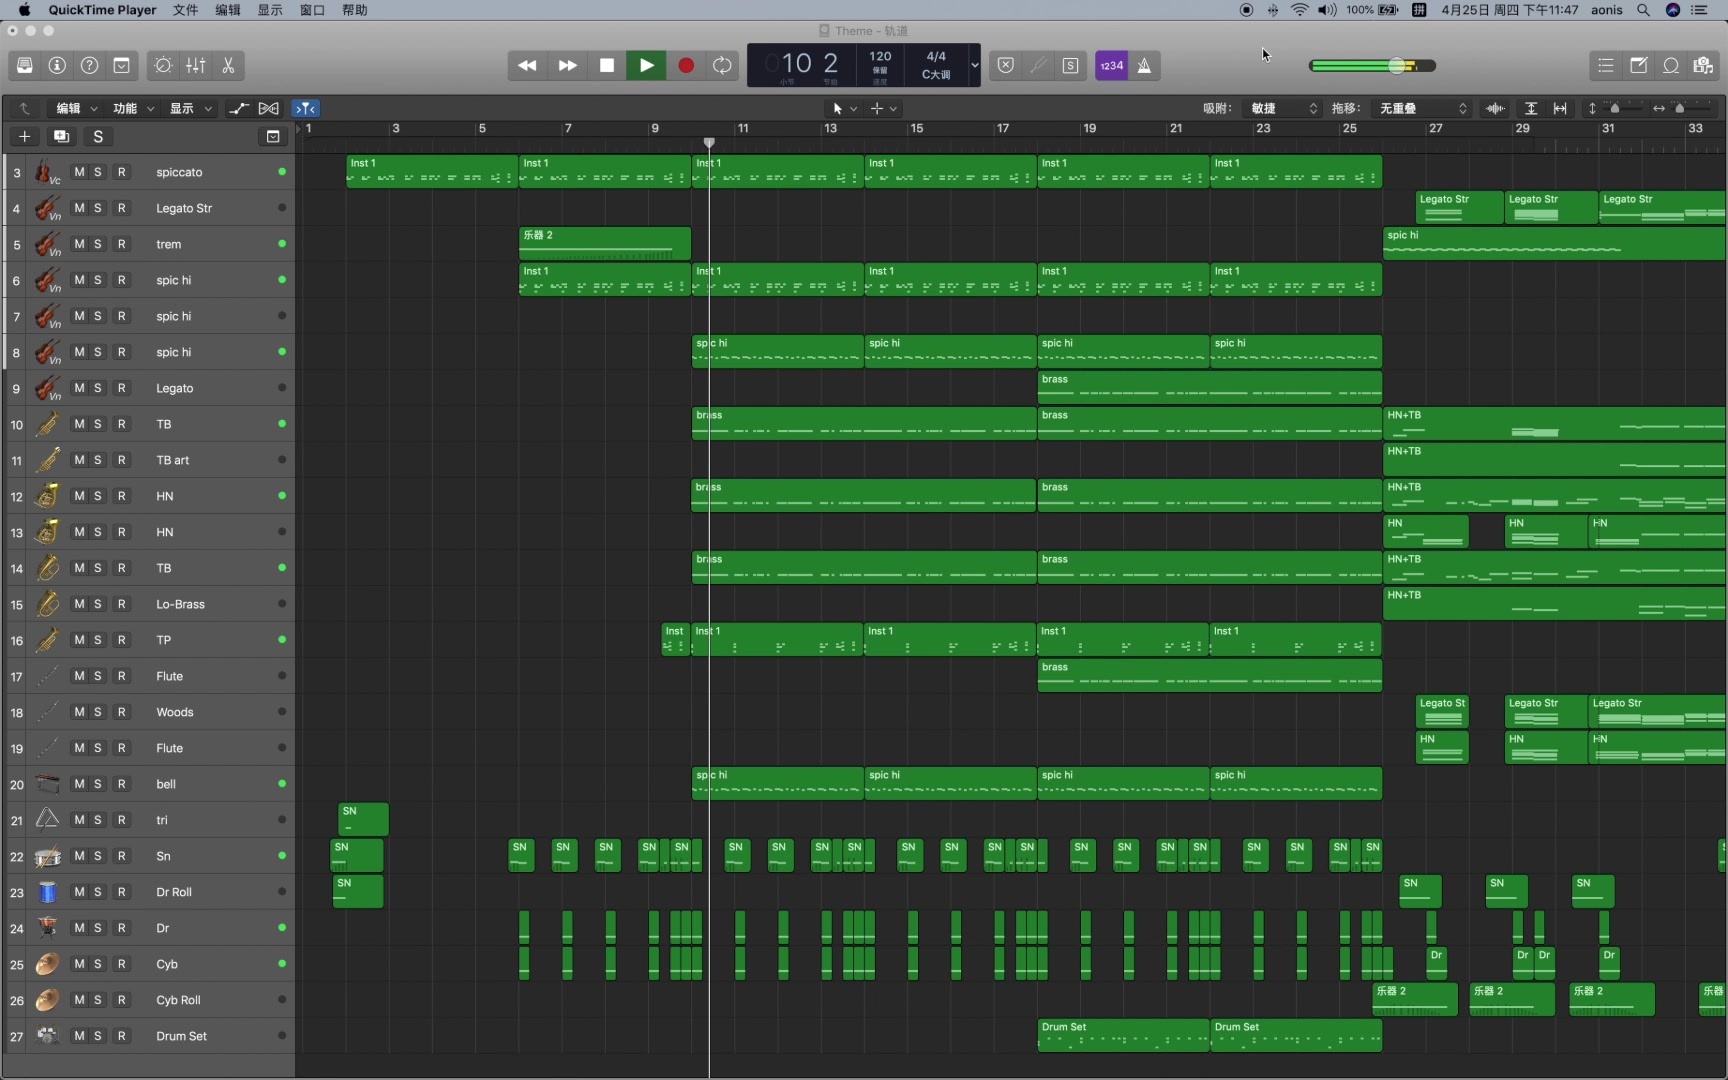Toggle automation view button
The height and width of the screenshot is (1080, 1728).
click(x=239, y=108)
